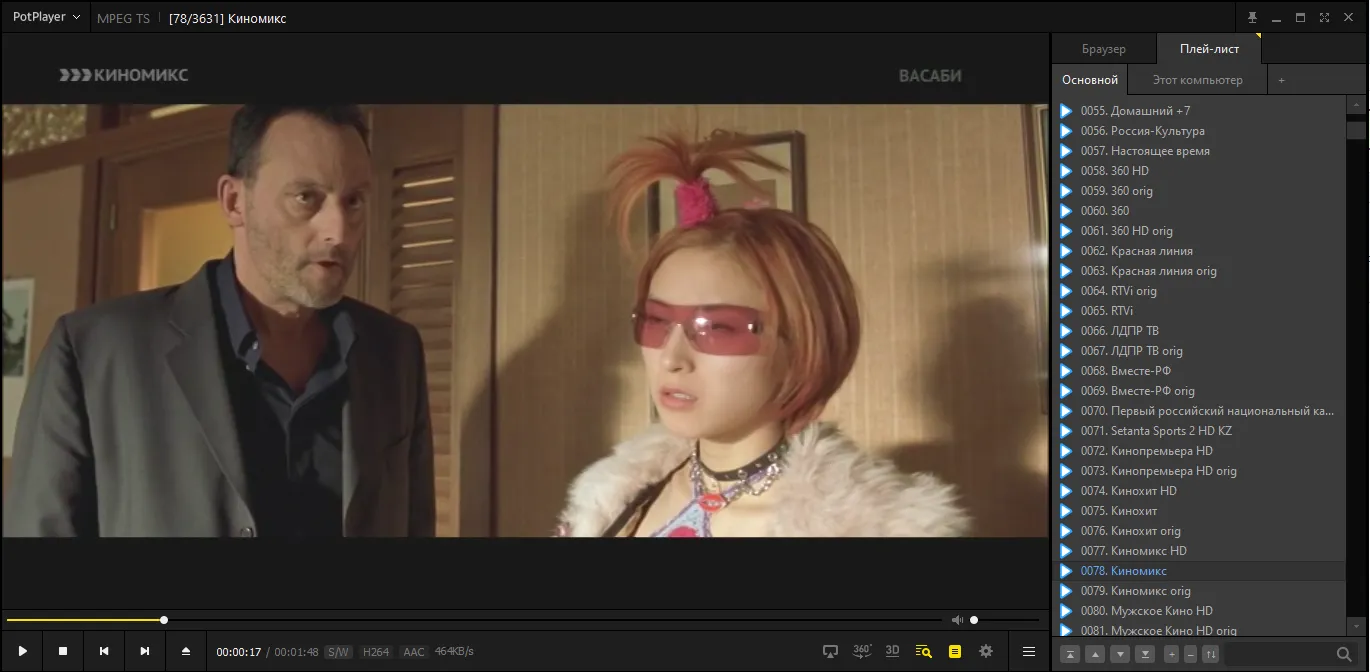Select 0057. Настоящее время channel
The image size is (1370, 672).
point(1198,151)
